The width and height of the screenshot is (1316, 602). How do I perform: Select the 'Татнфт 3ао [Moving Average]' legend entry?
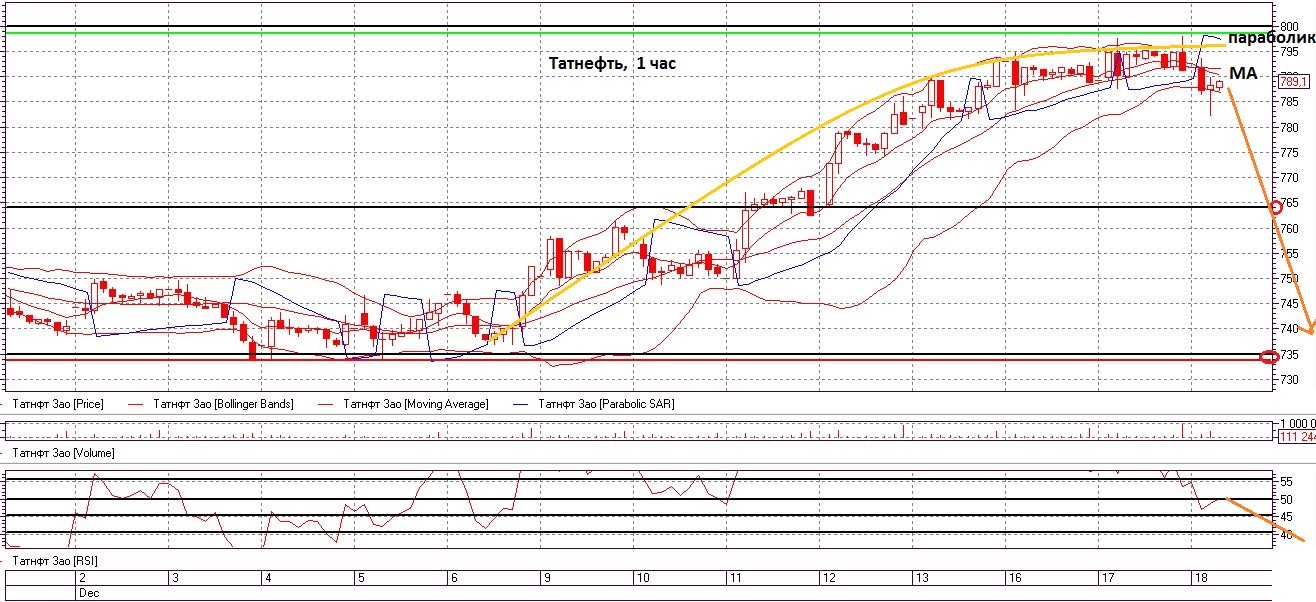pyautogui.click(x=415, y=404)
